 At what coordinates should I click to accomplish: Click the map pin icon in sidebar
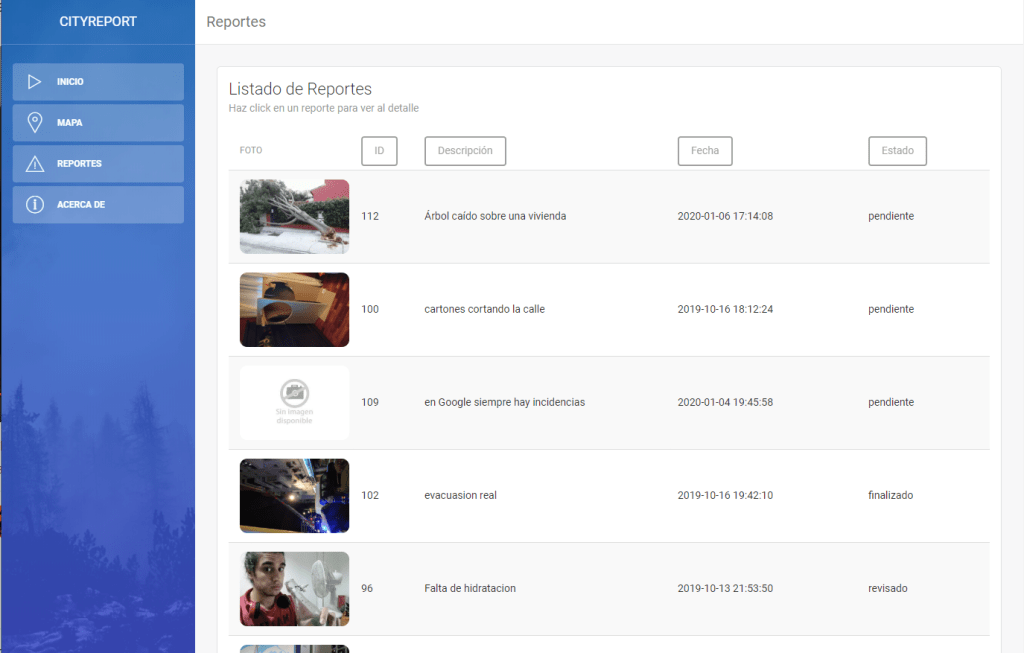click(x=35, y=123)
